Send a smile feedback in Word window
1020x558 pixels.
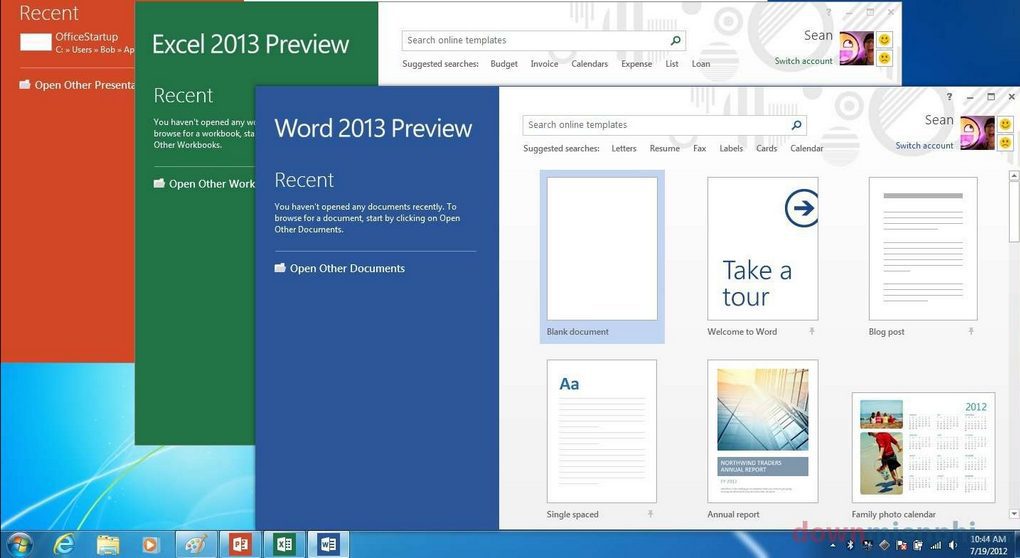1005,124
